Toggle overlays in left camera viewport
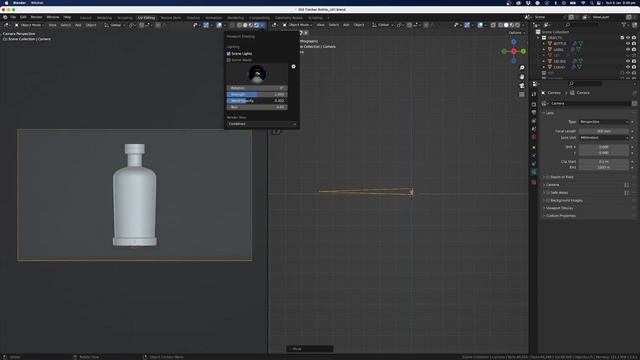This screenshot has height=360, width=640. click(219, 25)
